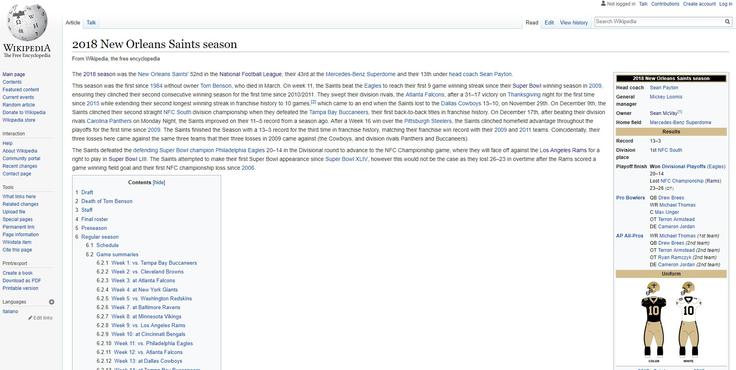Open the Create a book link
This screenshot has height=370, width=736.
click(17, 273)
